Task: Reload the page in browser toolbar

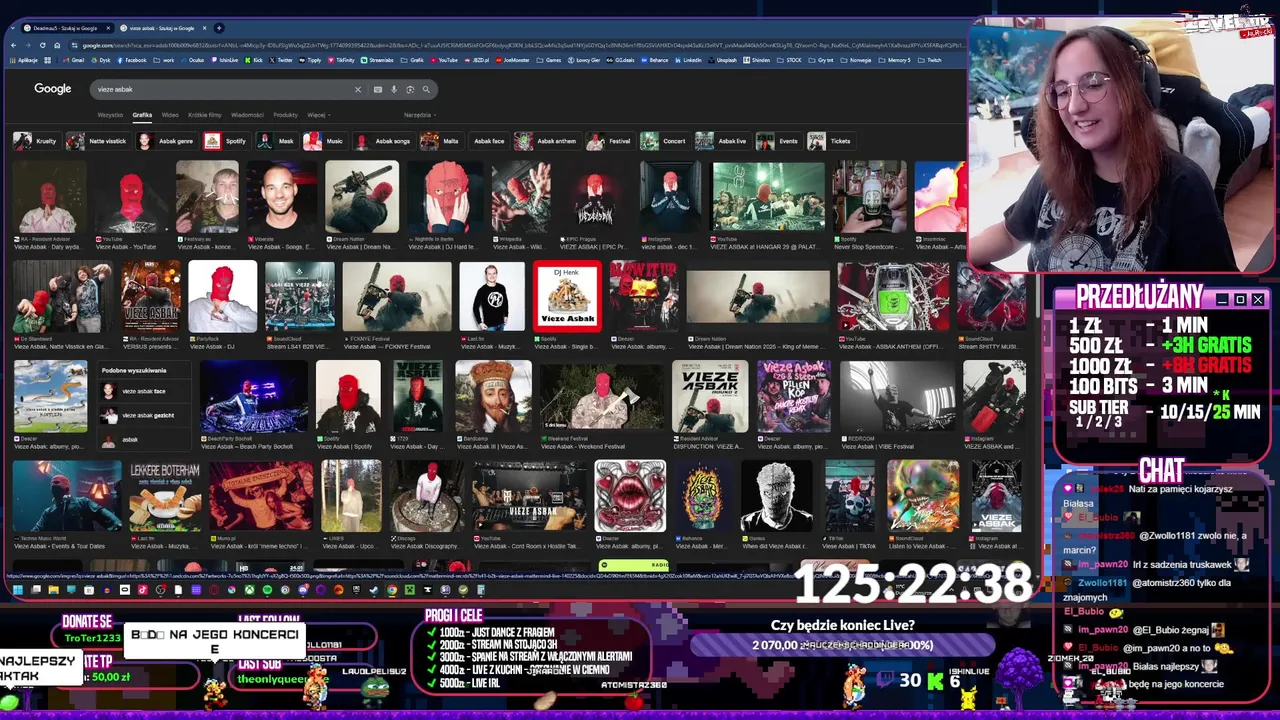Action: point(43,45)
